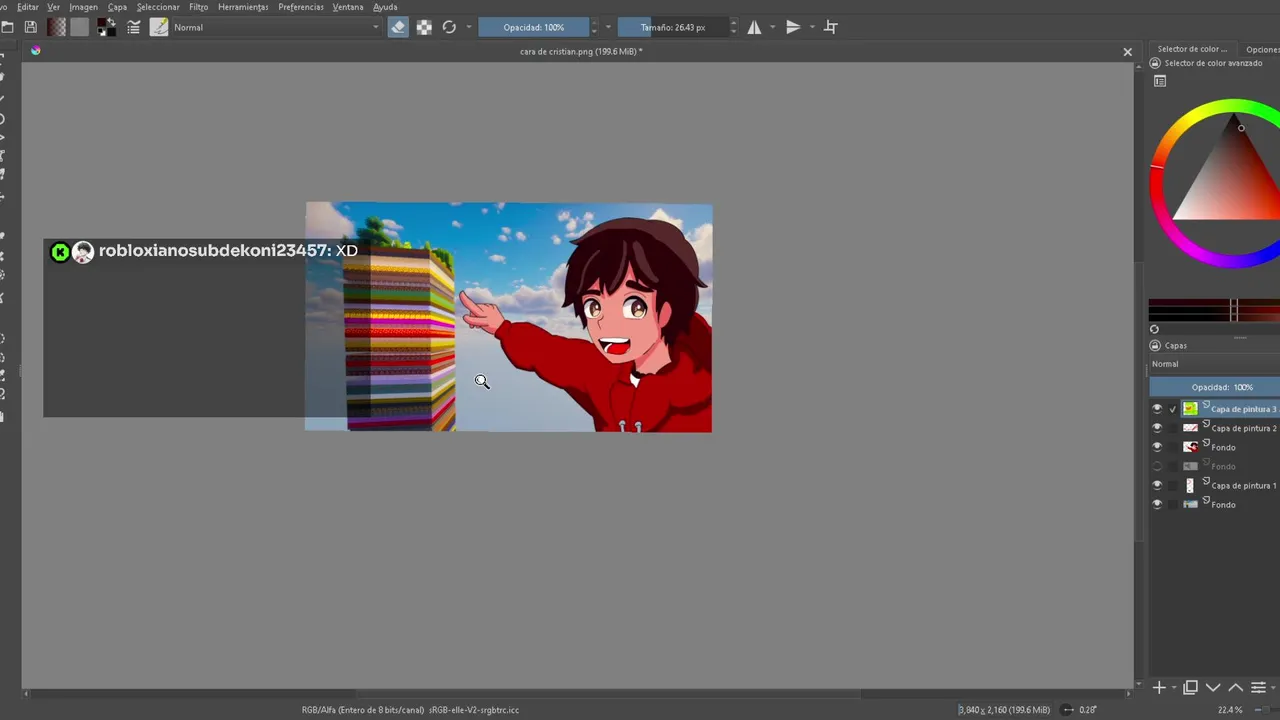Adjust layer Opacidad 100% slider
Screen dimensions: 1280x720
(1214, 387)
